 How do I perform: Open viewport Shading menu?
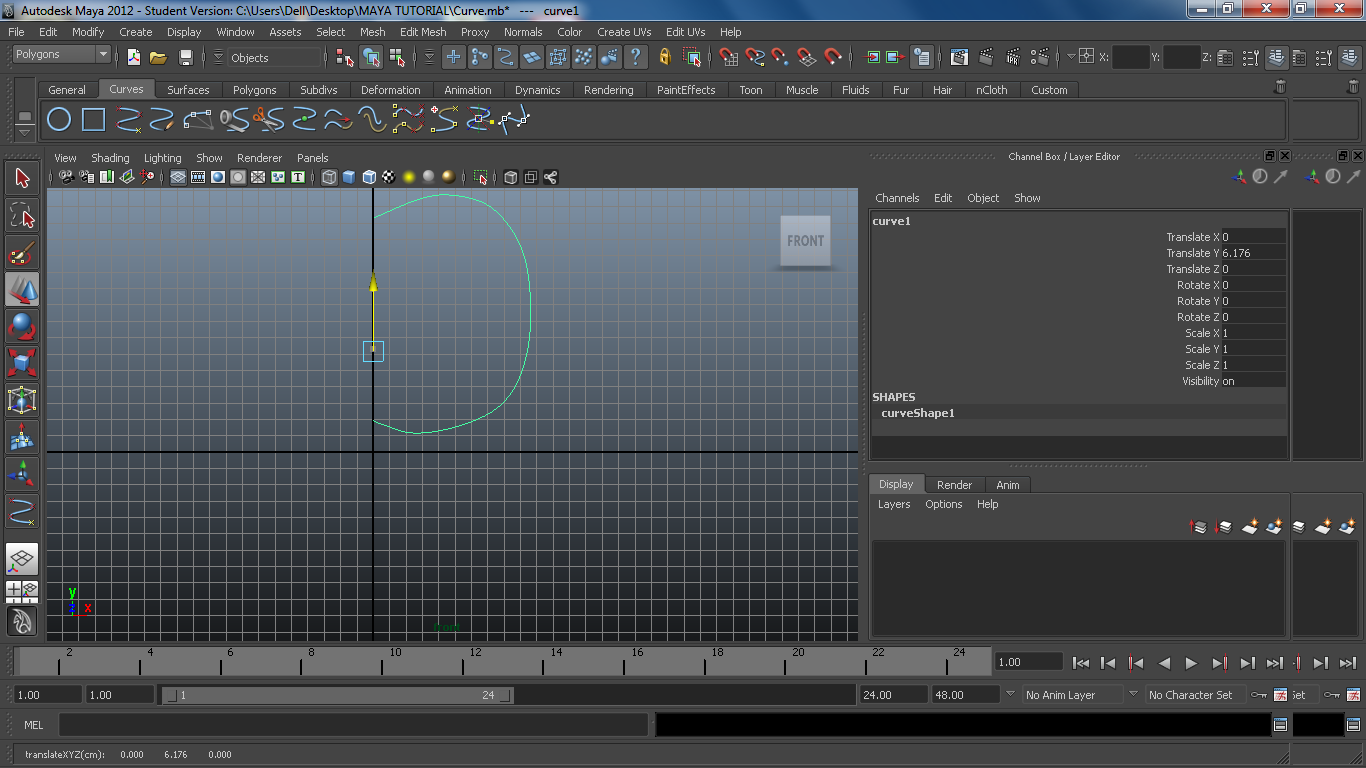110,158
